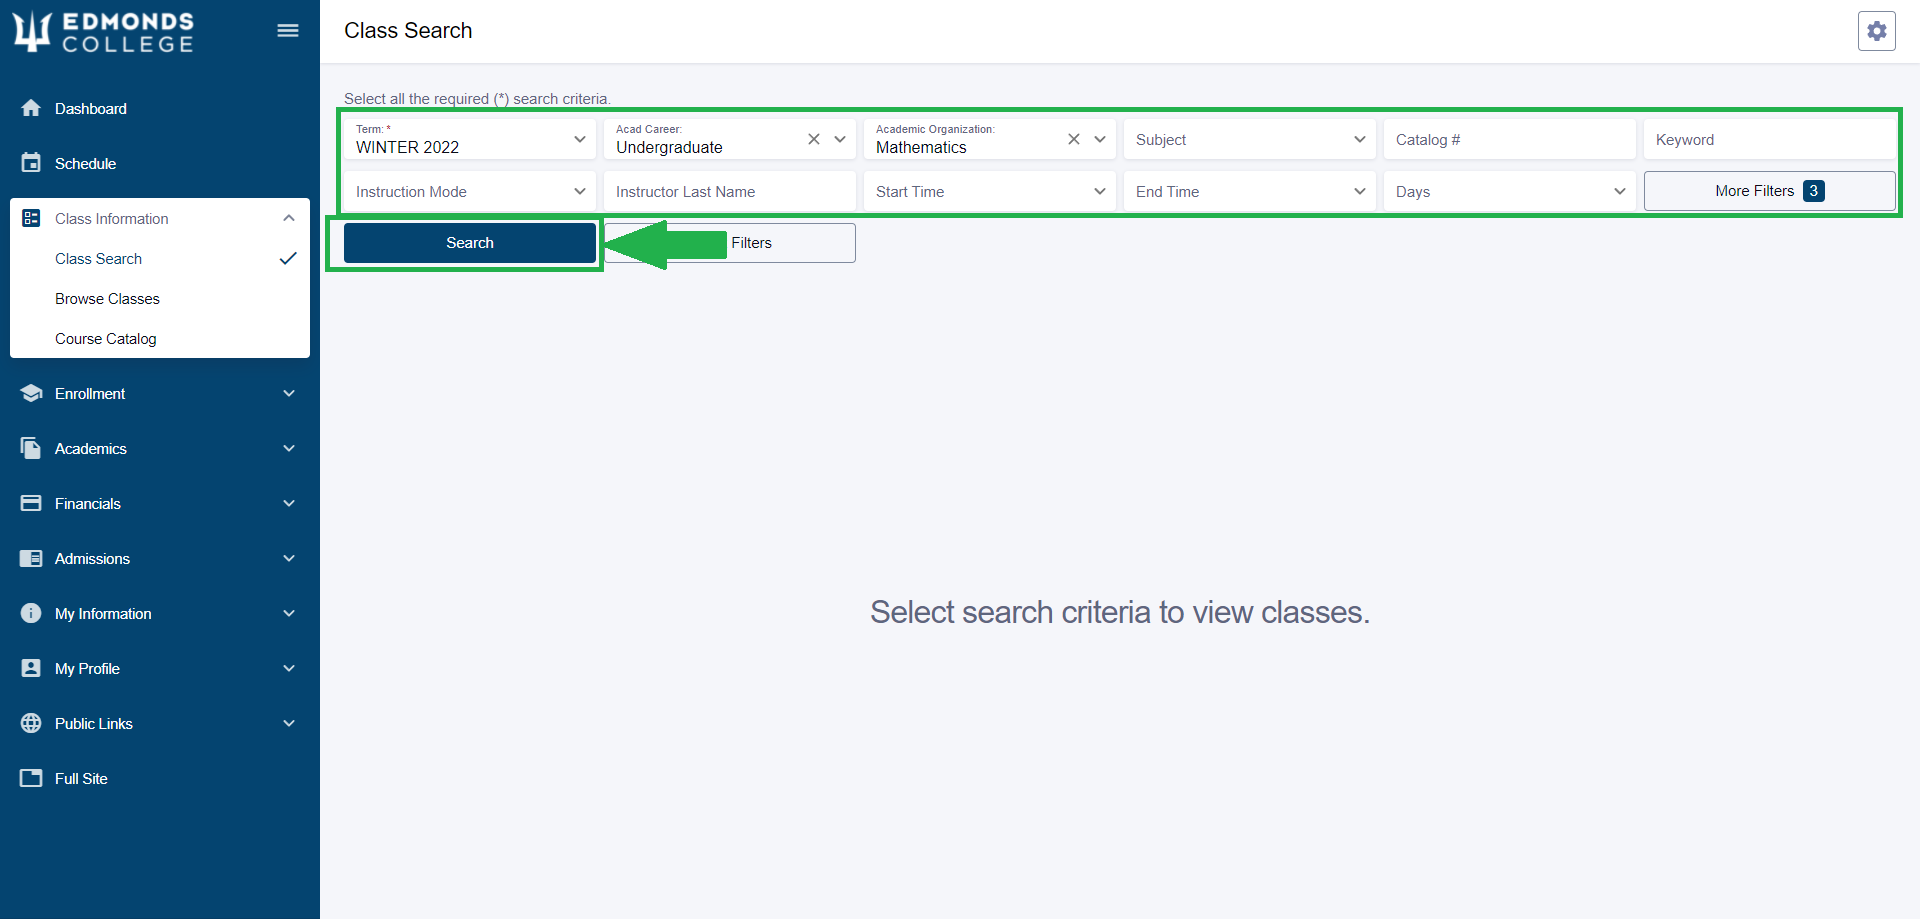Viewport: 1920px width, 919px height.
Task: Click the More Filters button
Action: pos(1770,191)
